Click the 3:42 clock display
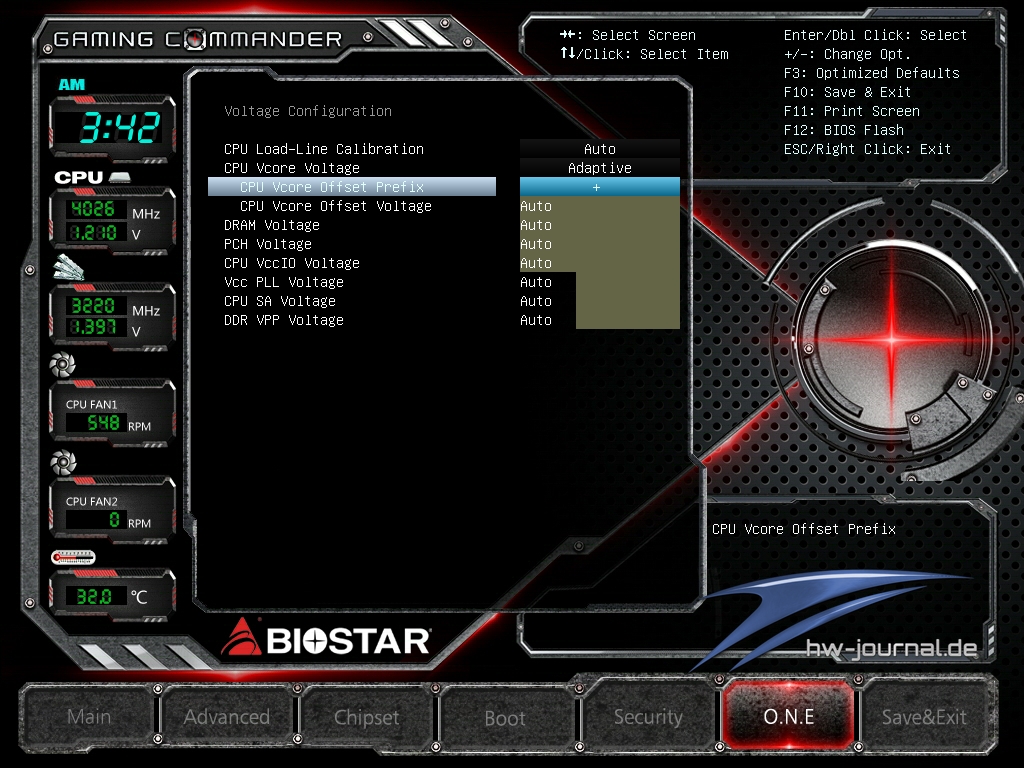Screen dimensions: 1024x768 tap(120, 127)
